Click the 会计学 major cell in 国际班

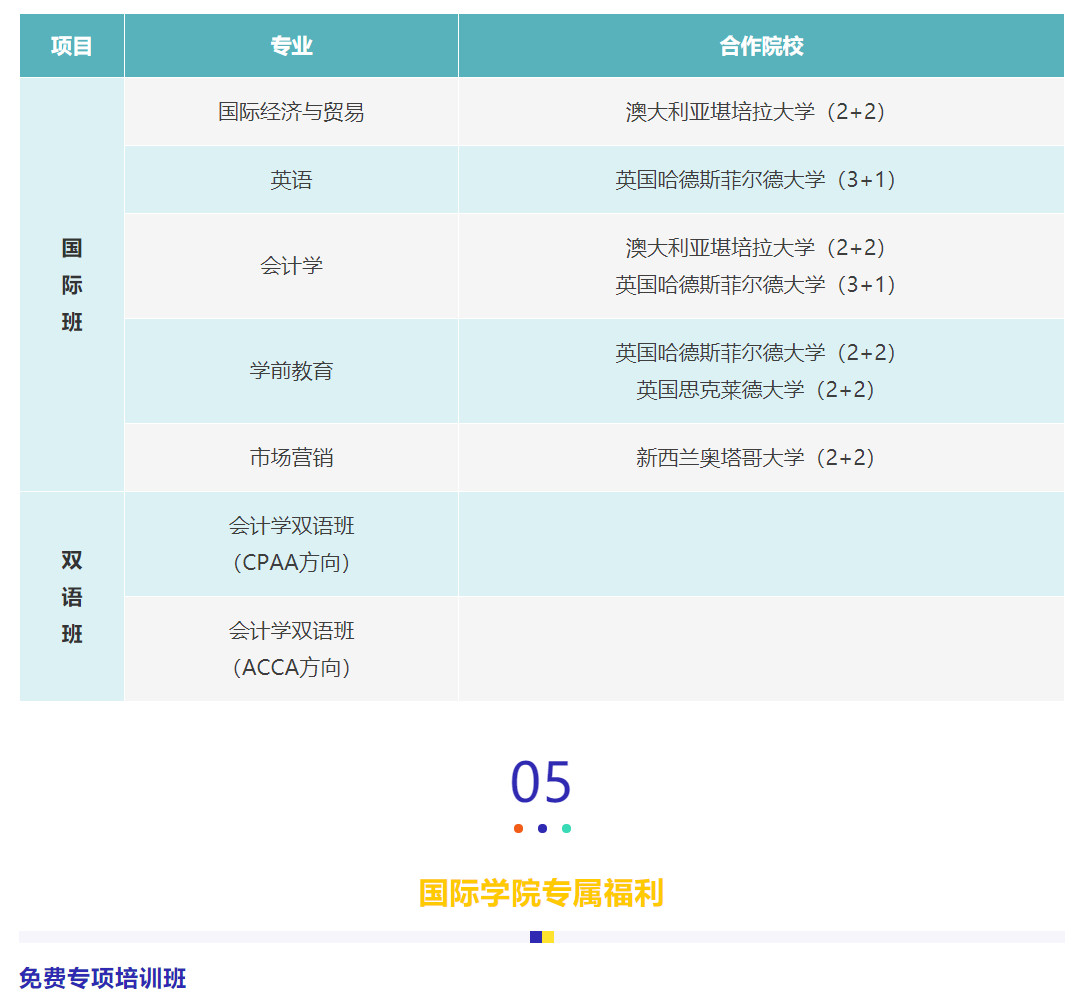(291, 266)
